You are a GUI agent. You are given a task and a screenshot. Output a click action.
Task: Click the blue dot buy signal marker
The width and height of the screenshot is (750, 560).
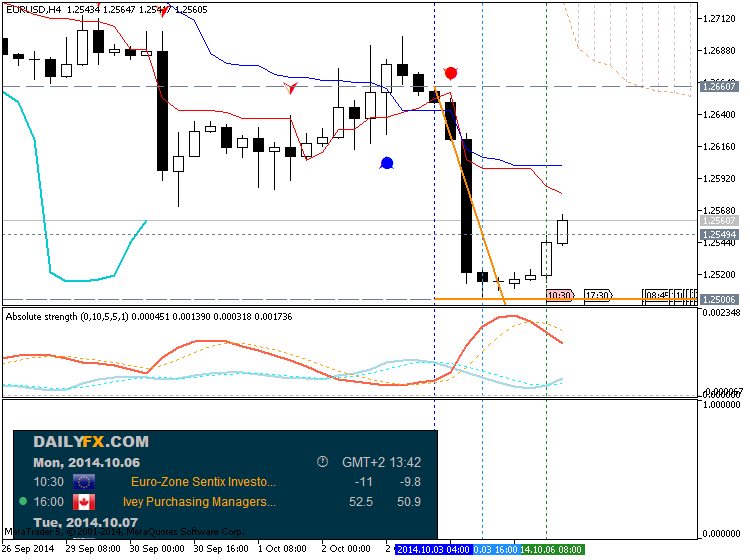pos(387,162)
